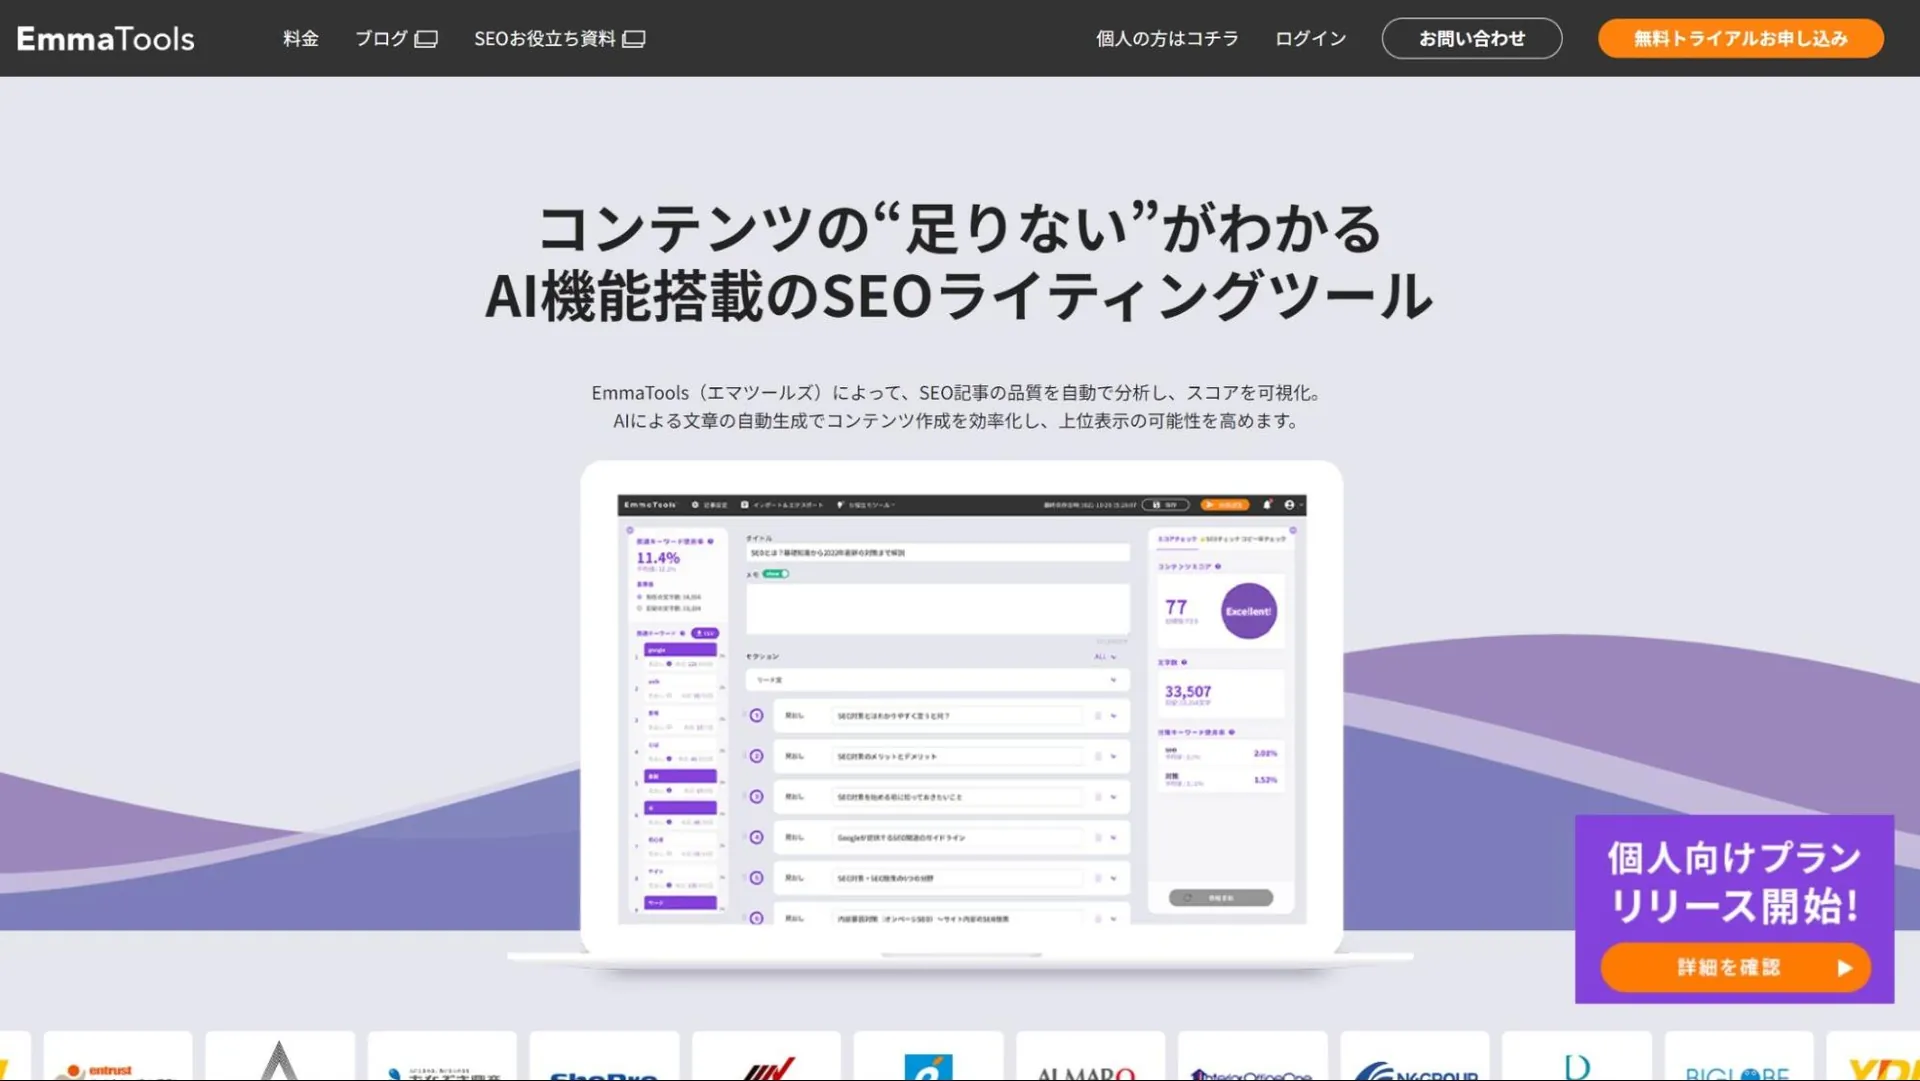Click the ログイン login link
1920x1081 pixels.
[1310, 38]
